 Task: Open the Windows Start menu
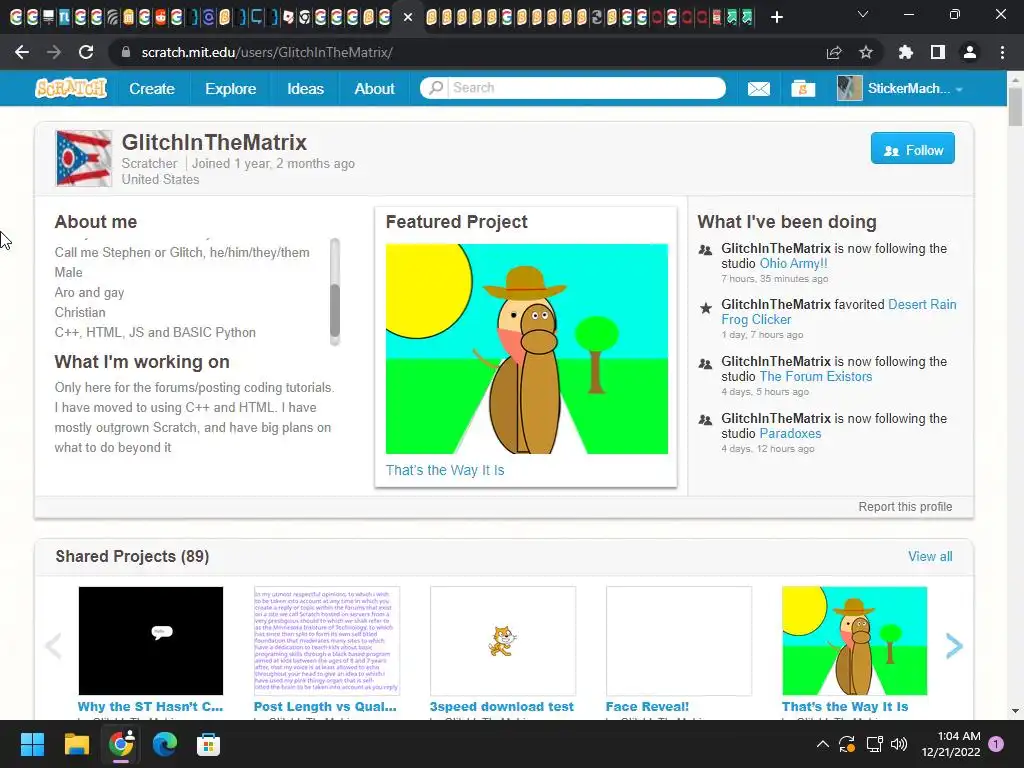coord(32,744)
